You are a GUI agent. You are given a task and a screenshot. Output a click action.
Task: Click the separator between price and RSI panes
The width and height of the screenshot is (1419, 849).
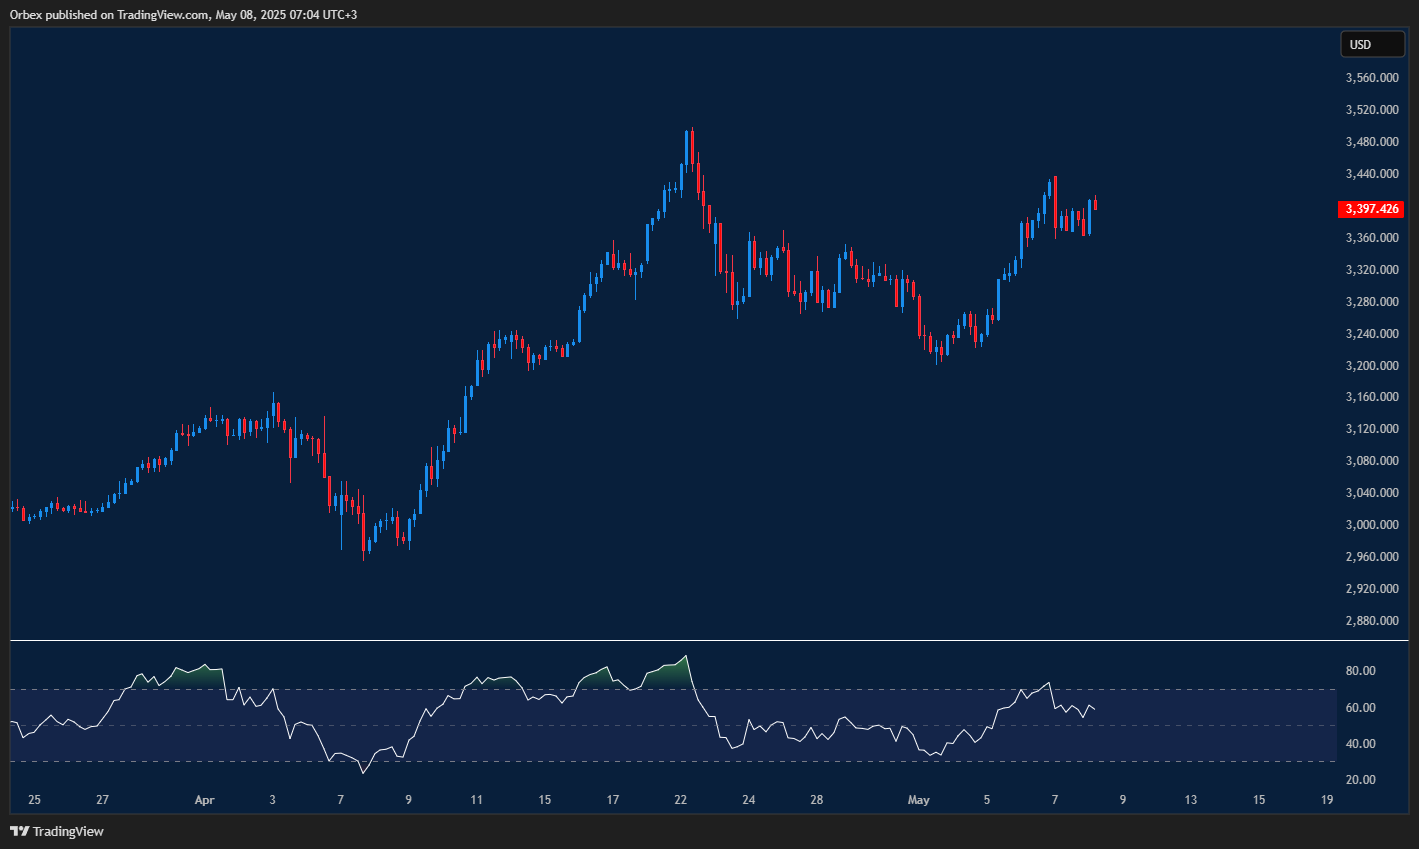click(x=700, y=640)
